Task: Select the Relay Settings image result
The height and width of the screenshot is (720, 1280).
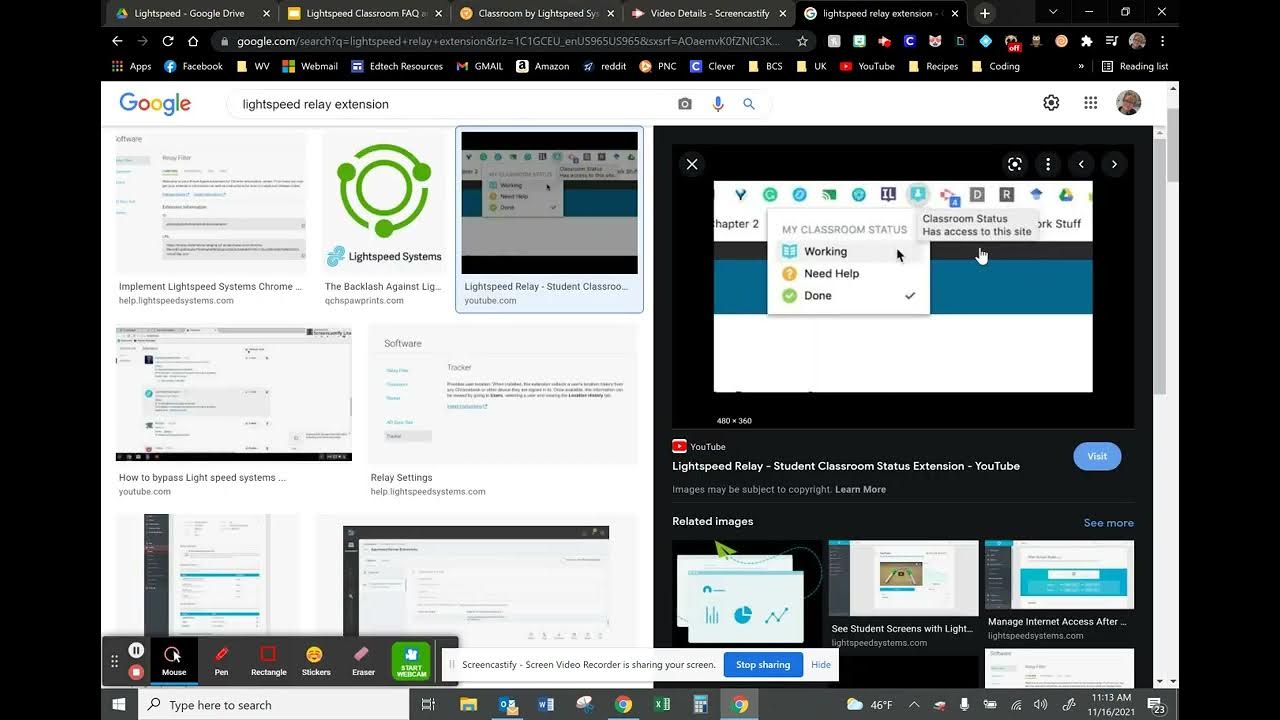Action: [x=502, y=394]
